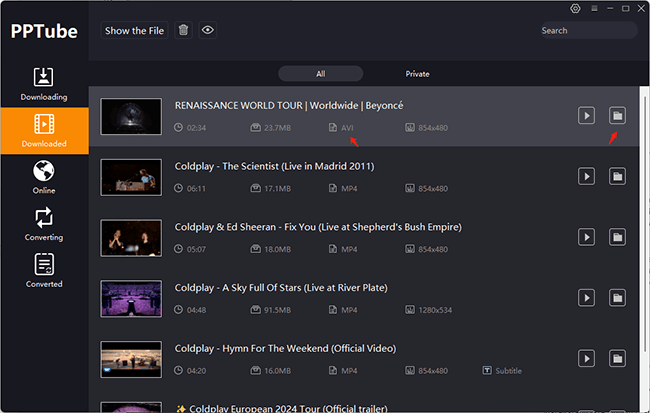
Task: Play Hymn For The Weekend video
Action: pyautogui.click(x=586, y=359)
